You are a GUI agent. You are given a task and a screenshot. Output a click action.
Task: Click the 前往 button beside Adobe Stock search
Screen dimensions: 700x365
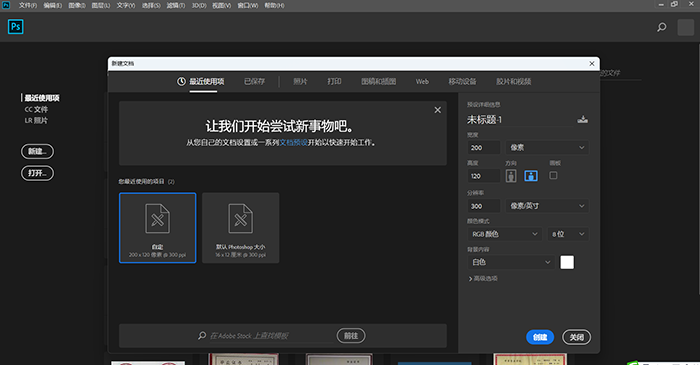(x=351, y=336)
